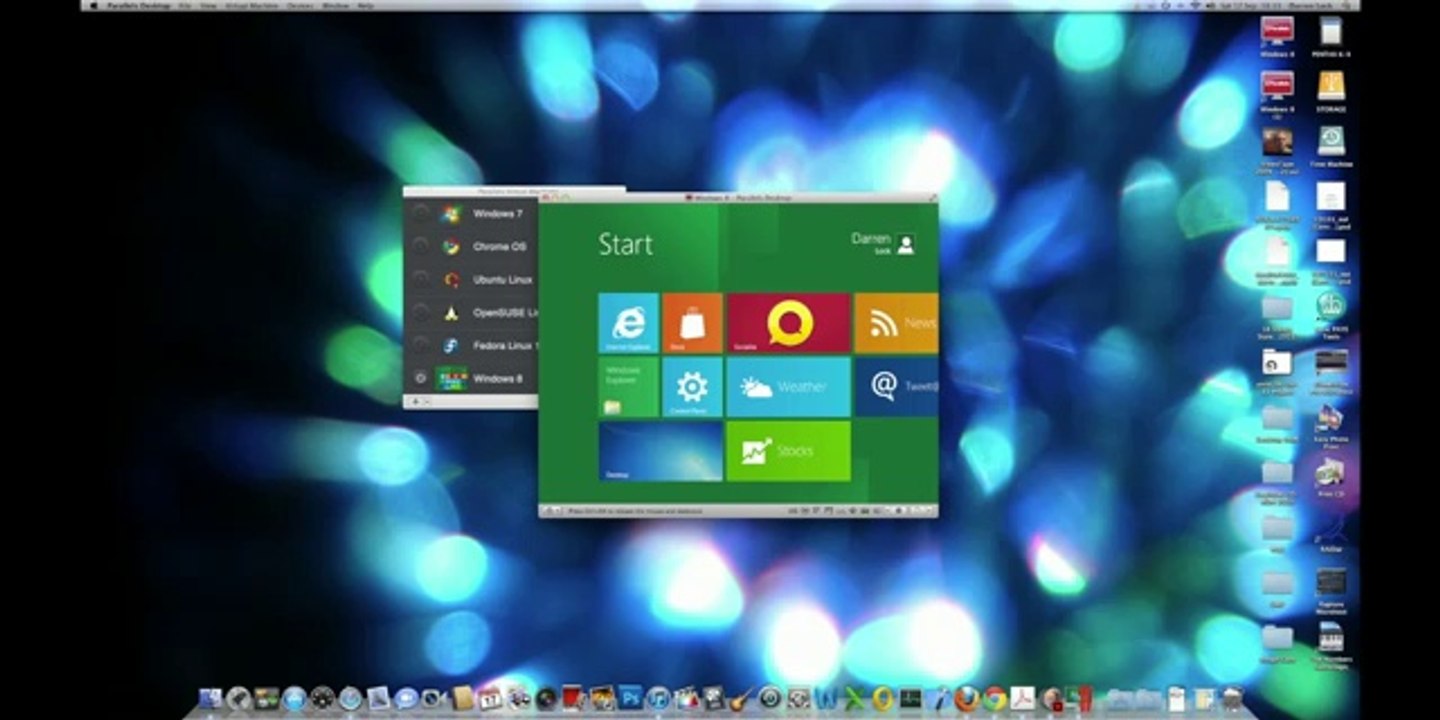Toggle power button beside Chrome OS
The height and width of the screenshot is (720, 1440).
[x=421, y=246]
